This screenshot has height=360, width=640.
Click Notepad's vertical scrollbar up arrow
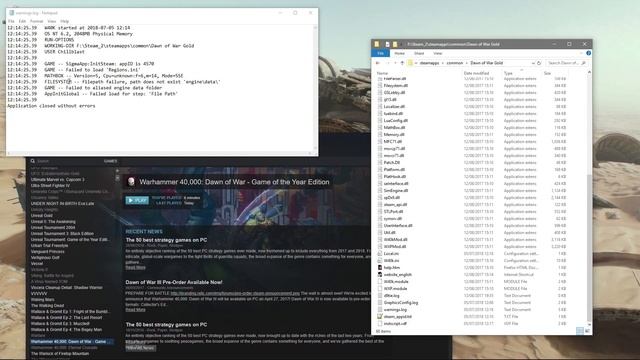tap(315, 27)
